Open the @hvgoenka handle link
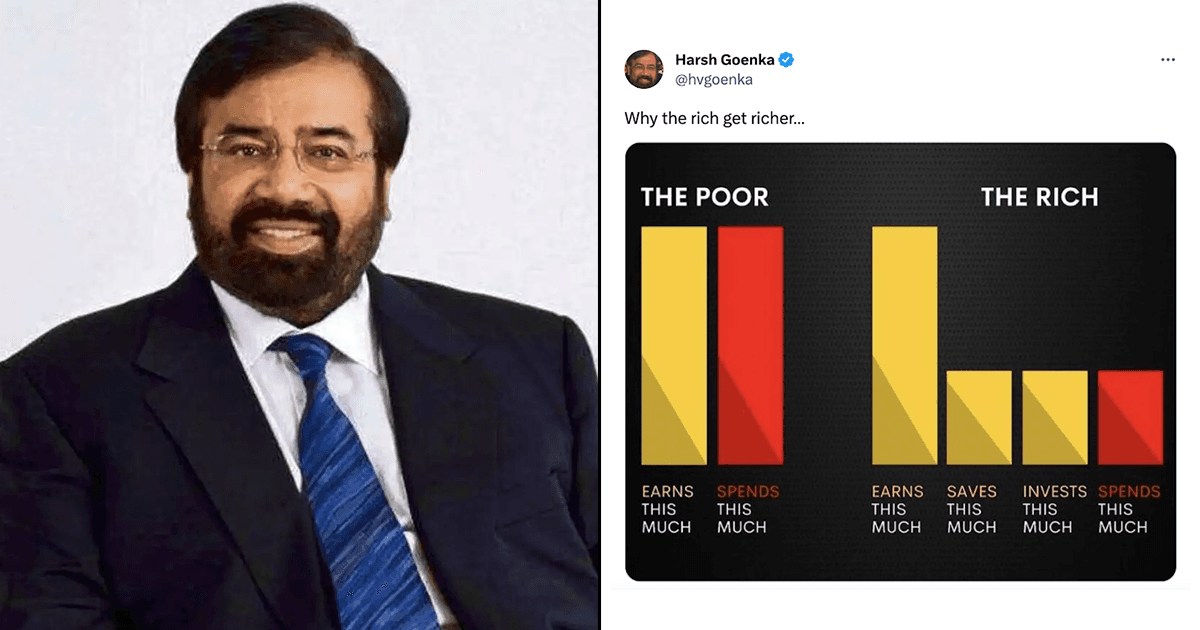This screenshot has height=630, width=1200. coord(714,79)
